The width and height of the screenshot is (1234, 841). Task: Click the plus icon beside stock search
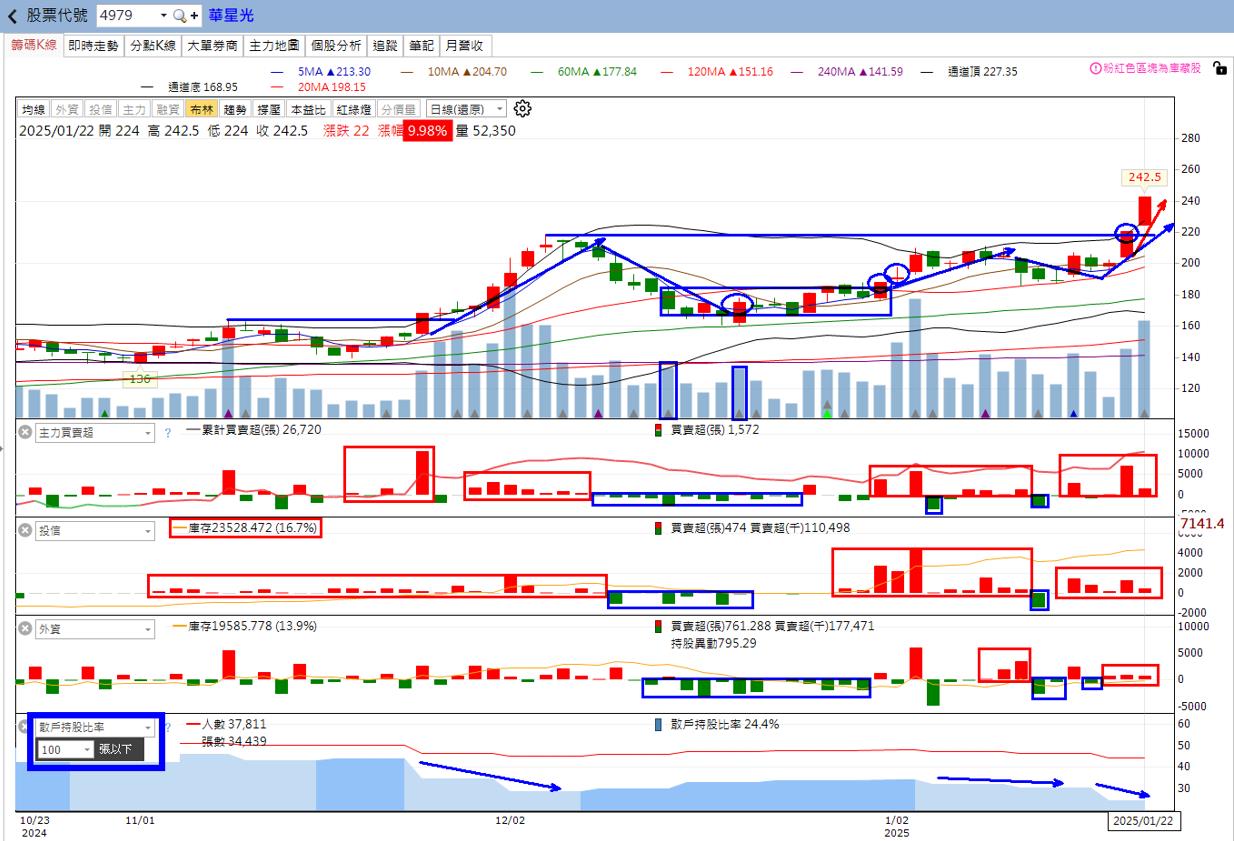tap(194, 16)
